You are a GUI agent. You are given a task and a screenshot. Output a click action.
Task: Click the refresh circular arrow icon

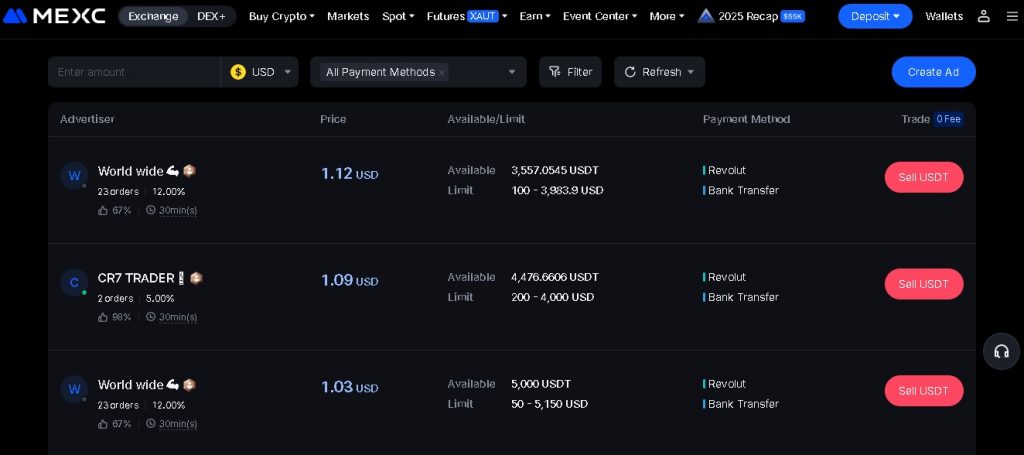pos(630,72)
